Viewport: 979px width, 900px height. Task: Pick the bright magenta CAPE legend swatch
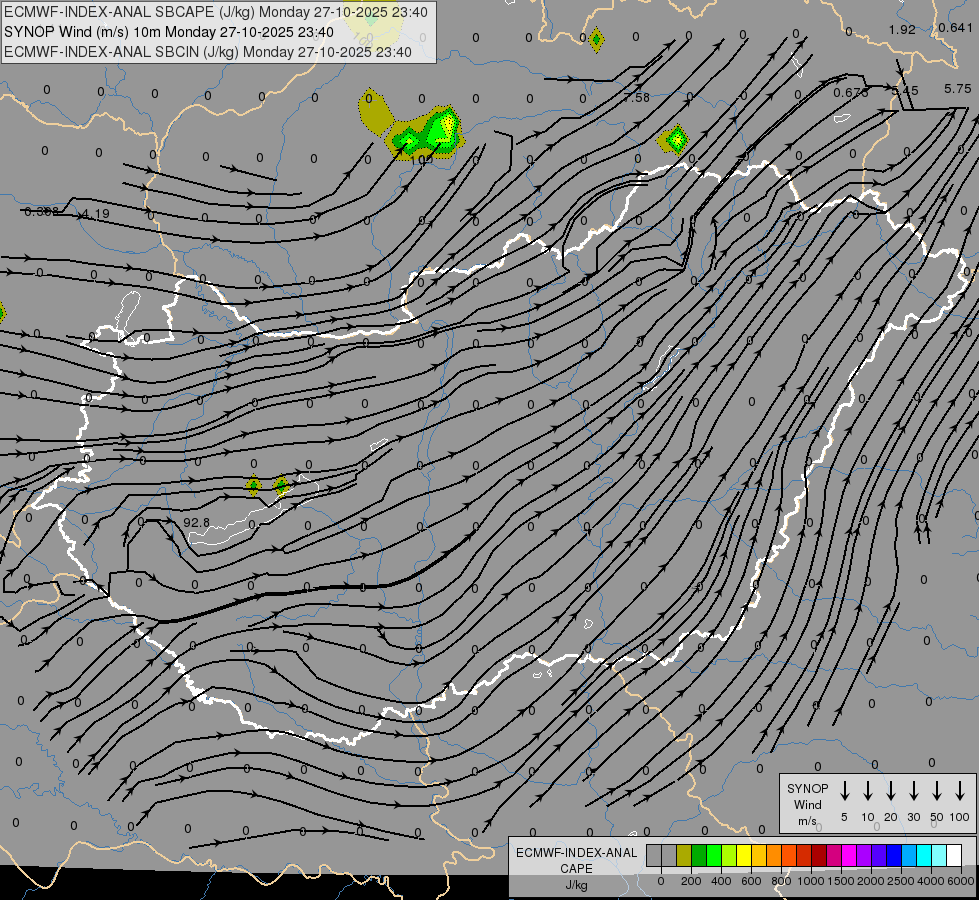click(x=849, y=855)
